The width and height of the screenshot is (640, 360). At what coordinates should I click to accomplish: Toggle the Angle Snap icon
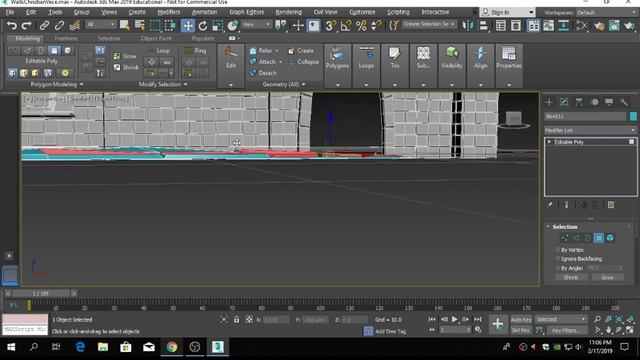[x=345, y=26]
